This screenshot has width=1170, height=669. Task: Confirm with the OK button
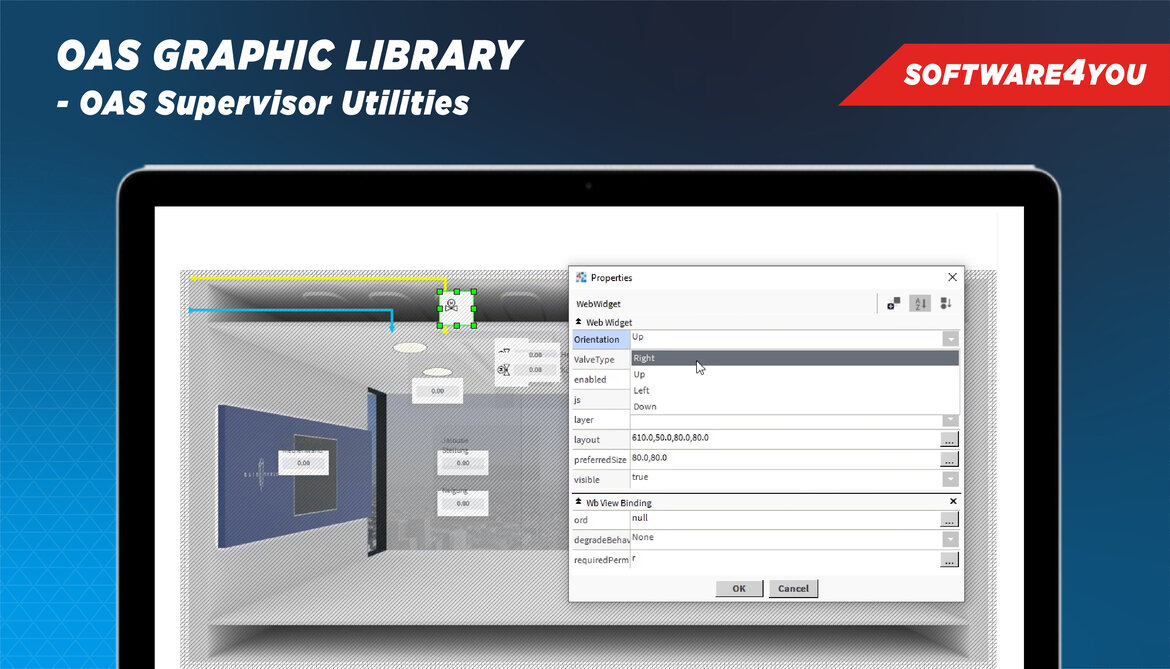point(739,588)
